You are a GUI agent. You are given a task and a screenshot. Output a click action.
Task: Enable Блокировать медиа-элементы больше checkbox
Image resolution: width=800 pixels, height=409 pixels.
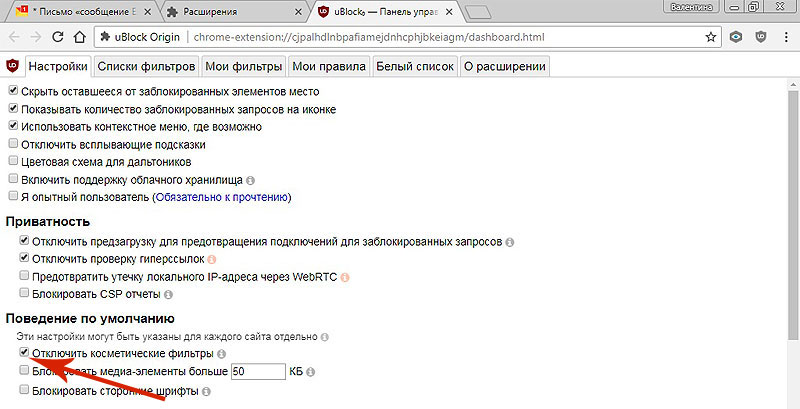(24, 370)
